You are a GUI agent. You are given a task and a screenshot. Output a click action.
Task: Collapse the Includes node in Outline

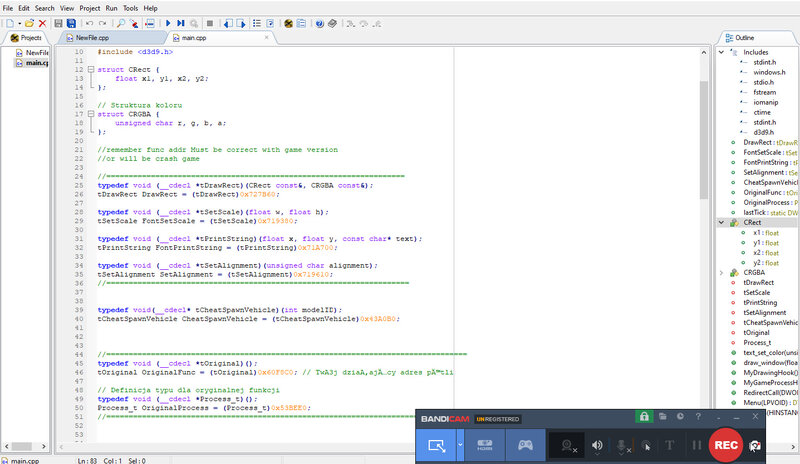pyautogui.click(x=722, y=52)
